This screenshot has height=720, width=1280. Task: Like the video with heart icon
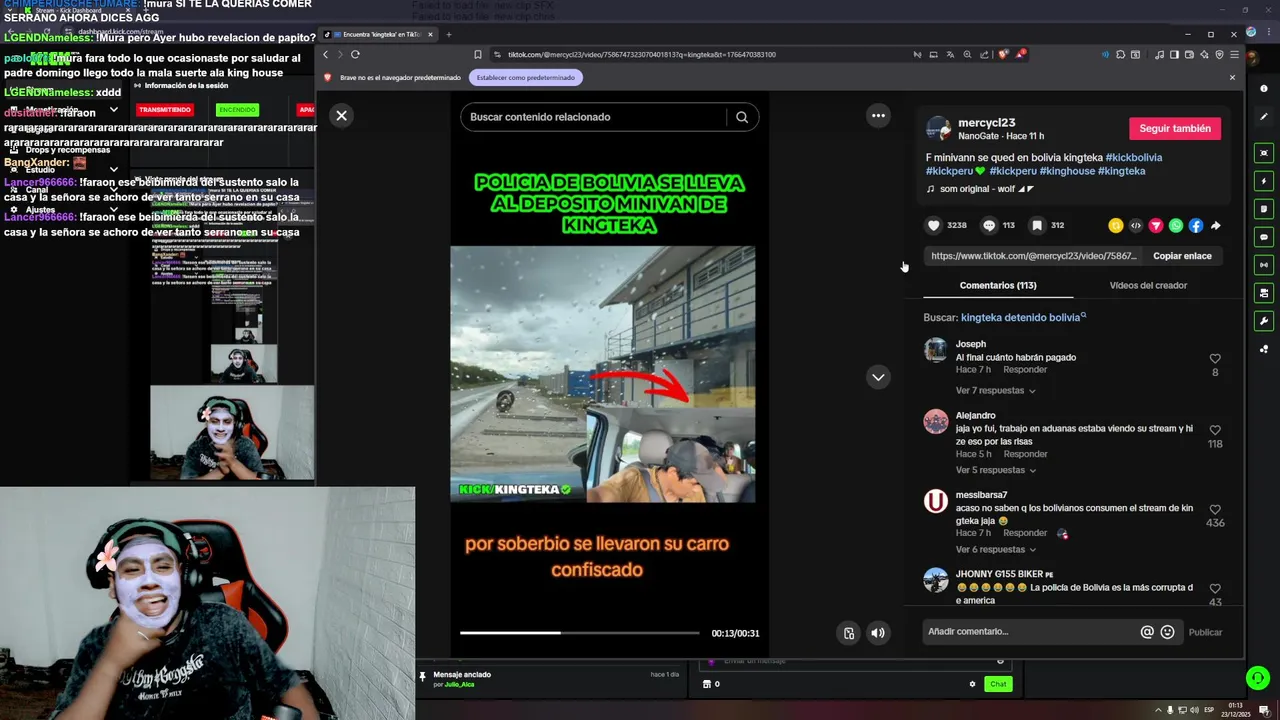934,225
